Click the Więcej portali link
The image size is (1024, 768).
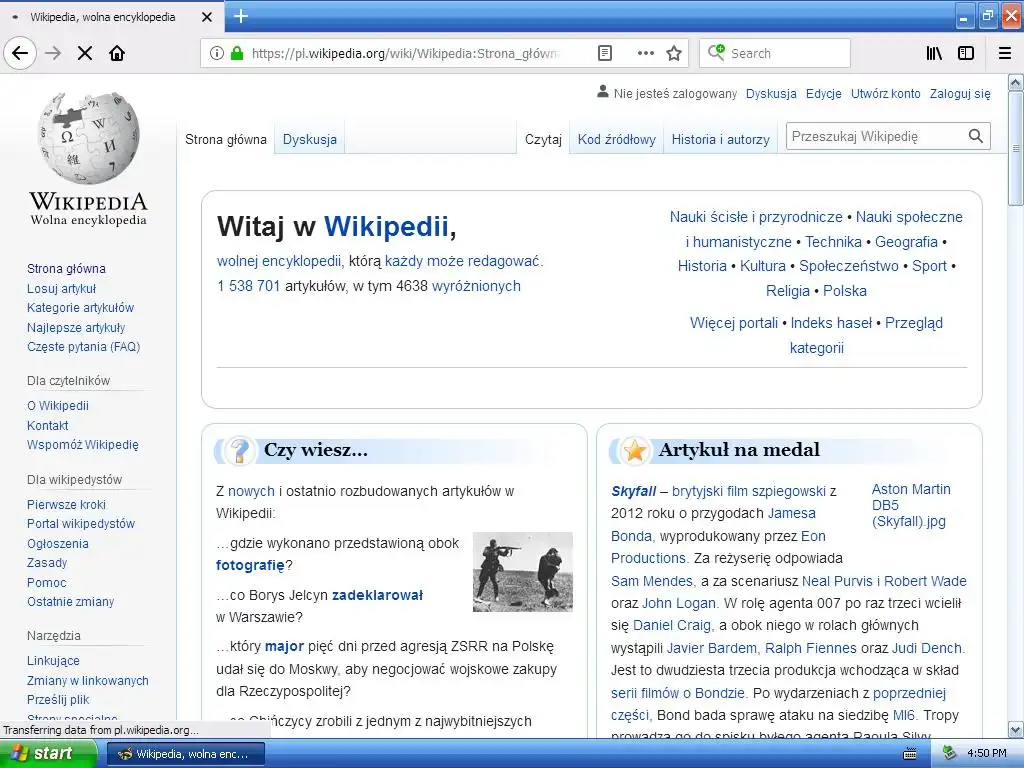pos(734,323)
